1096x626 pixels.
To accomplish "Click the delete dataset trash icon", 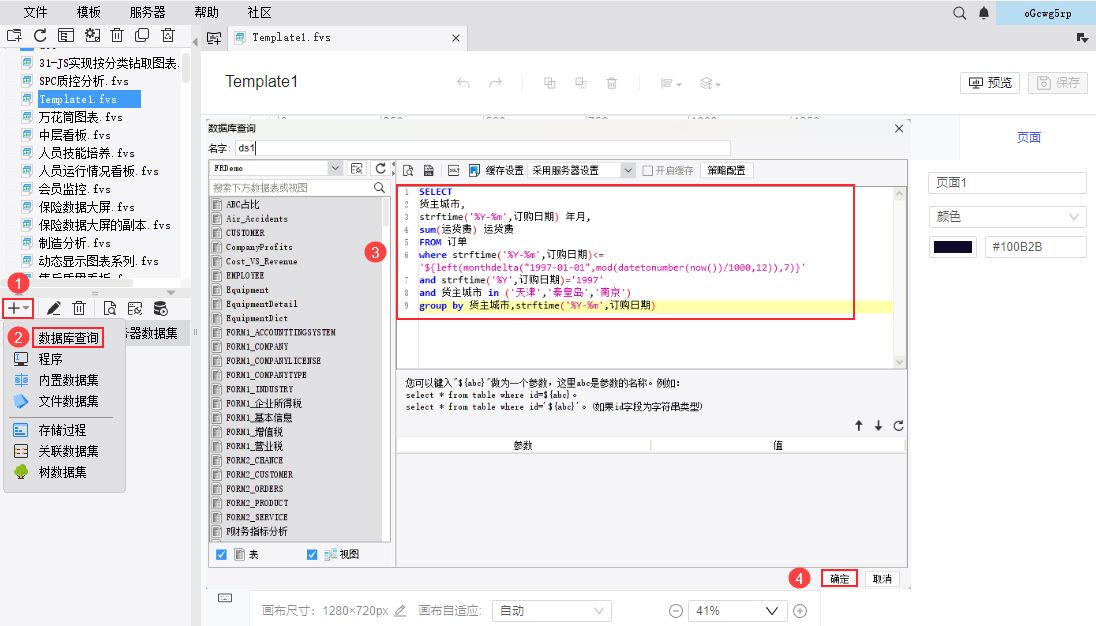I will click(x=79, y=308).
